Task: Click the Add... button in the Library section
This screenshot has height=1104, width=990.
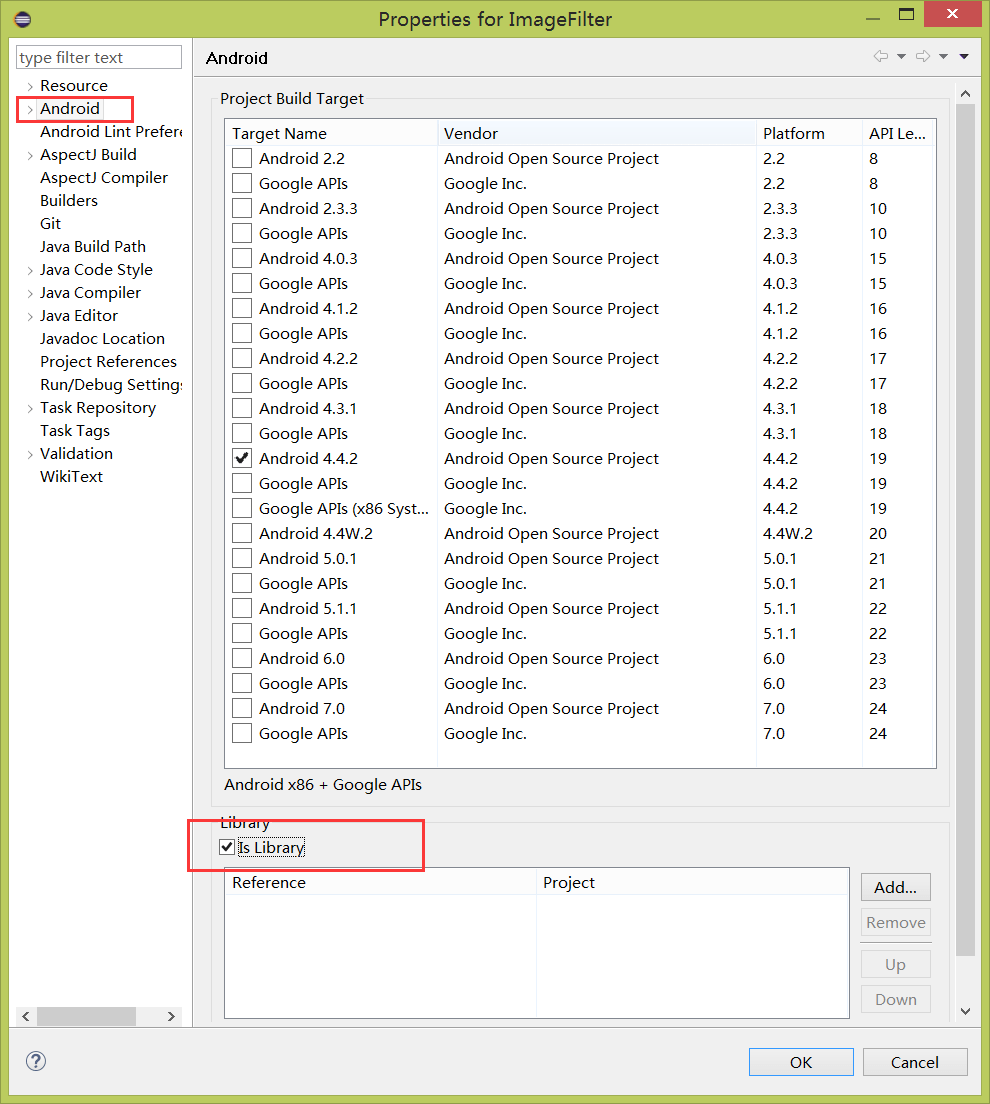Action: click(x=895, y=887)
